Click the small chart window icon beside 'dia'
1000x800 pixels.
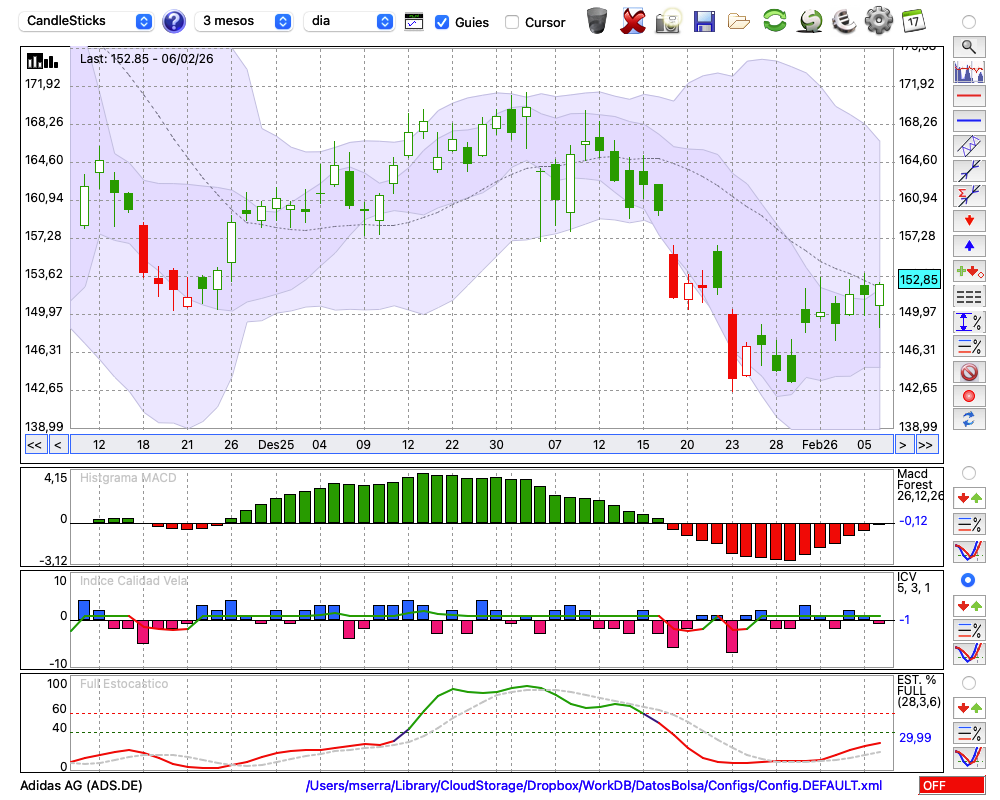(x=414, y=22)
